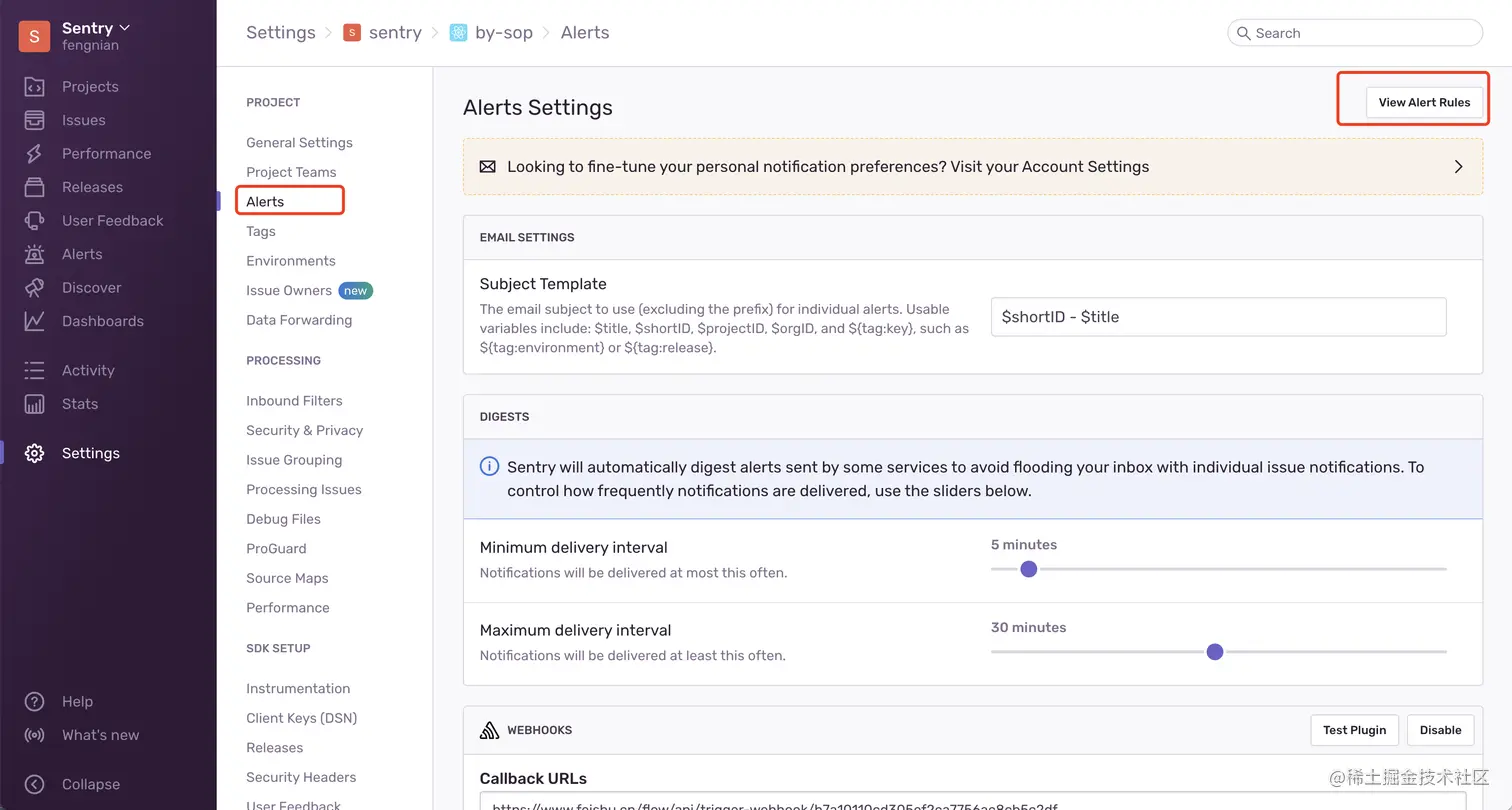Click the Alerts siren icon in sidebar

34,254
